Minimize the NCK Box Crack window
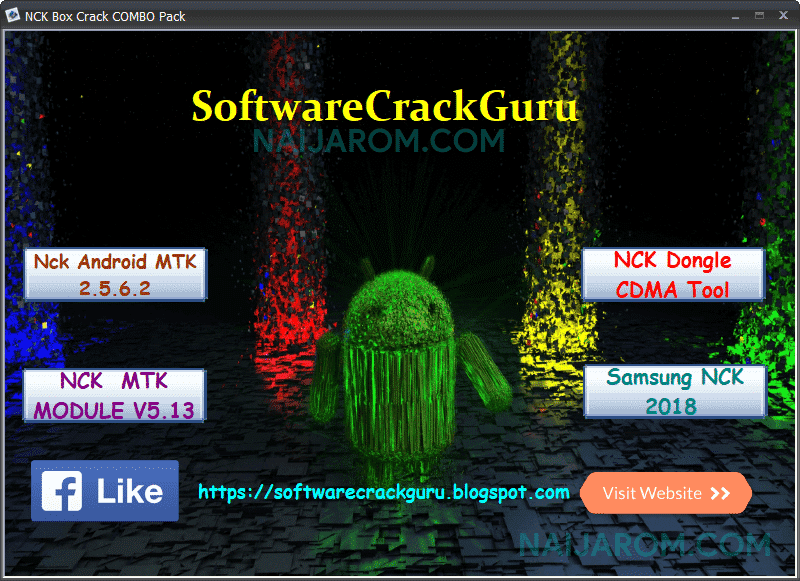 (x=735, y=16)
